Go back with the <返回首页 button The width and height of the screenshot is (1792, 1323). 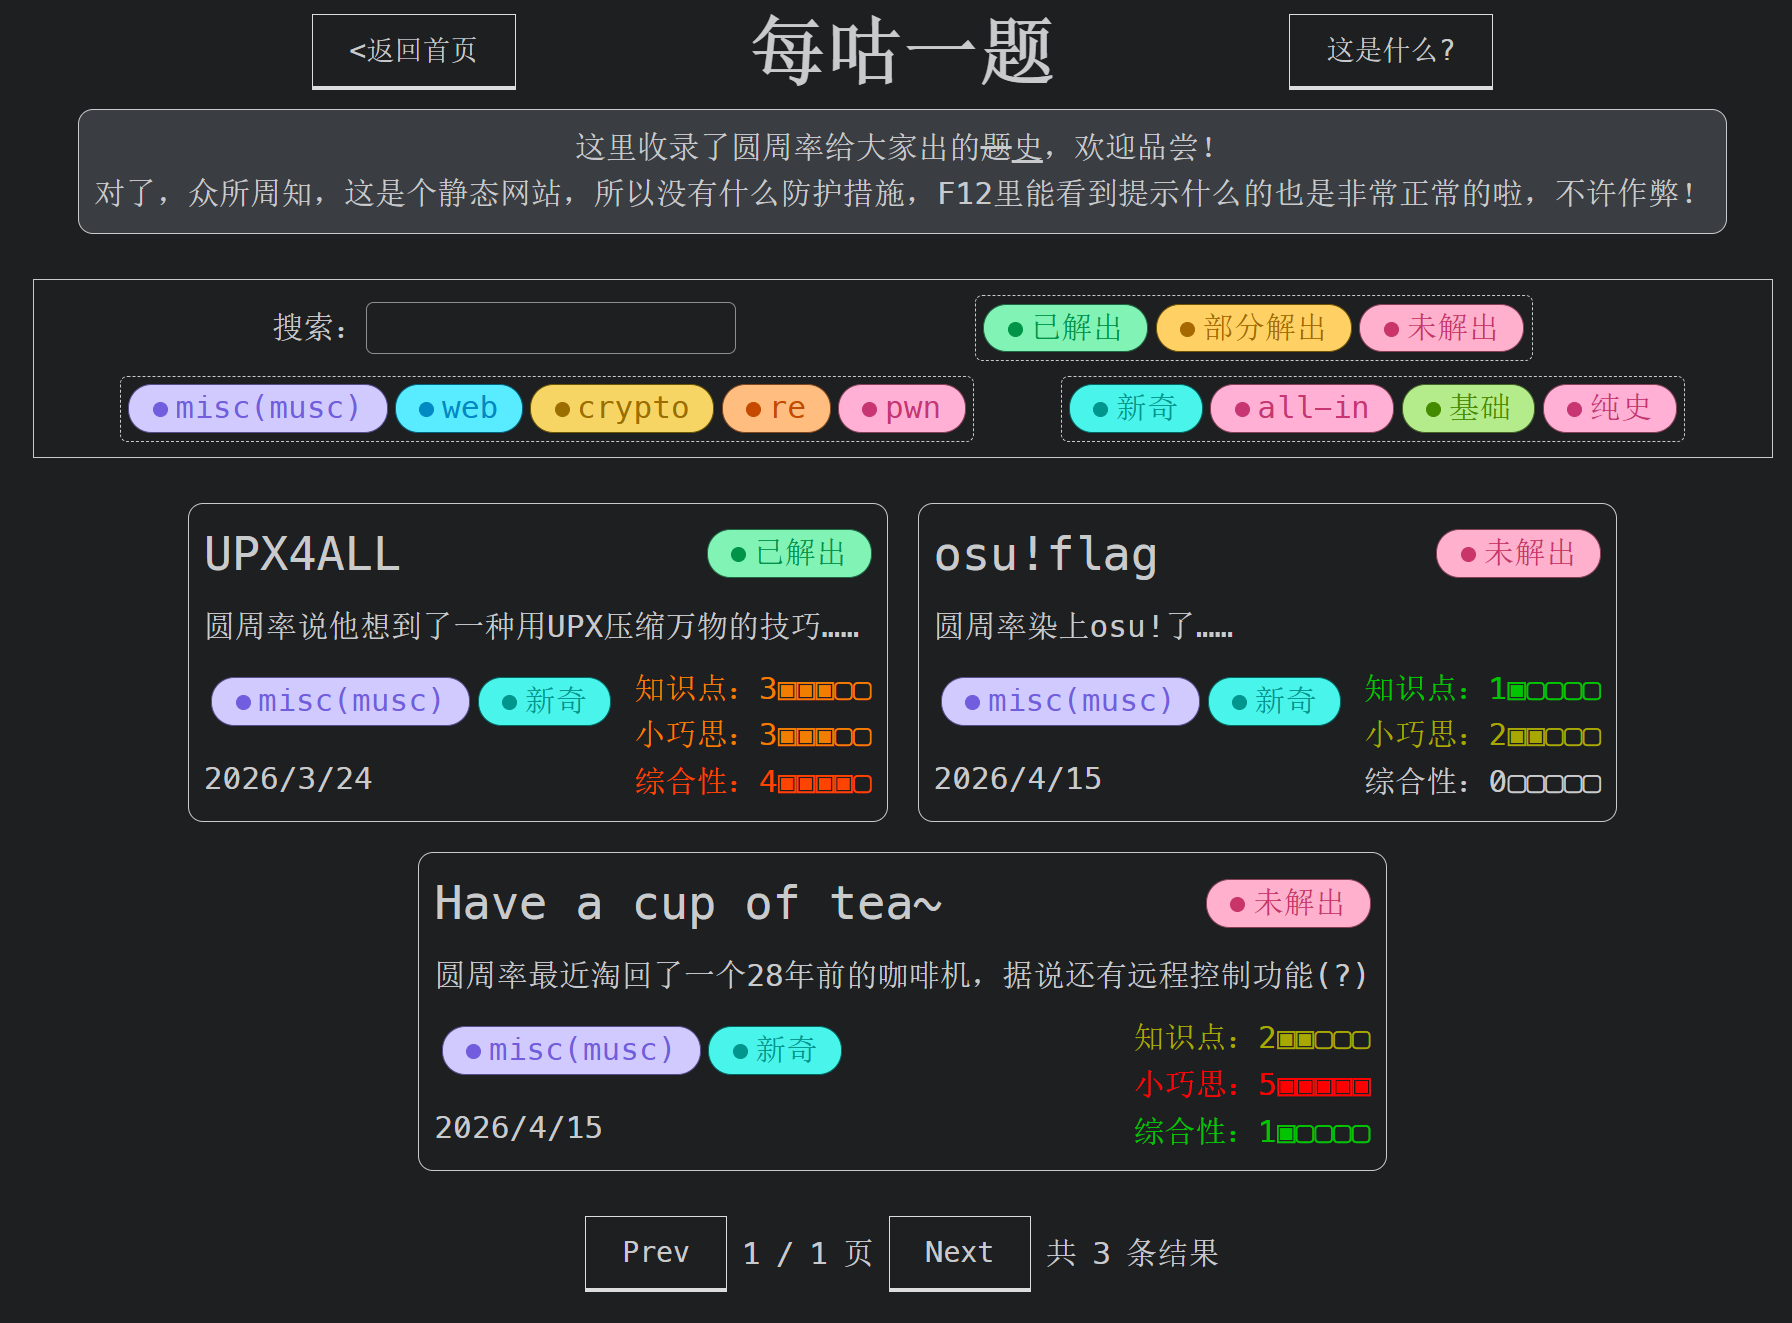click(x=413, y=51)
